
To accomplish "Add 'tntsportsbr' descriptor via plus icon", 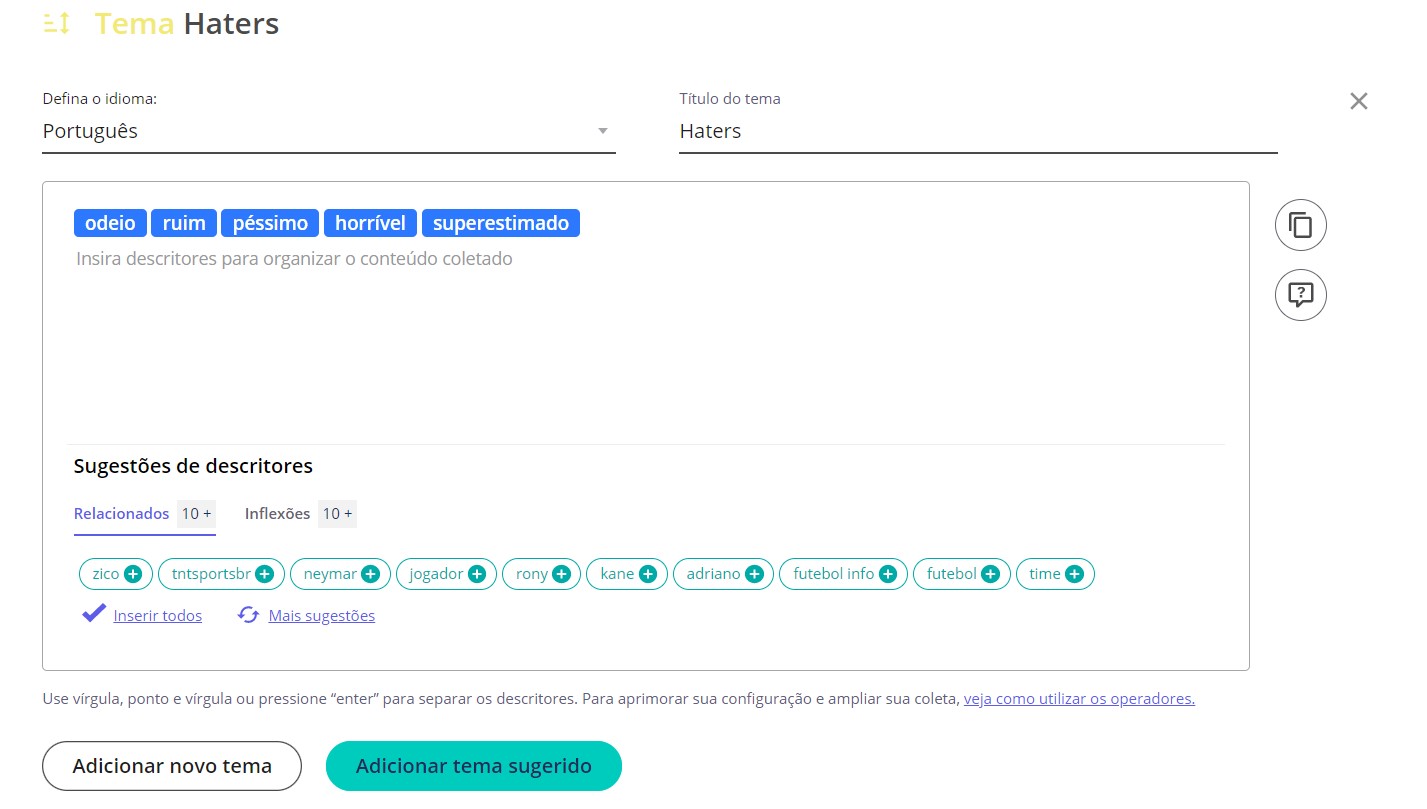I will [264, 574].
